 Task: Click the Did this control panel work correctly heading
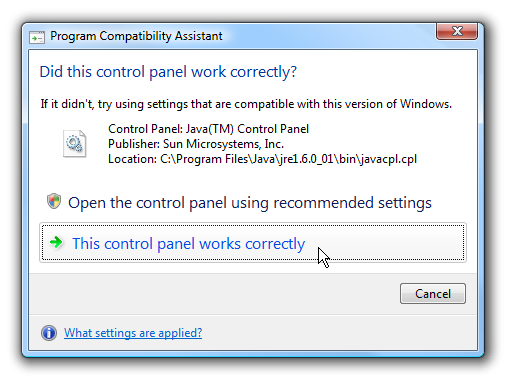(x=168, y=72)
